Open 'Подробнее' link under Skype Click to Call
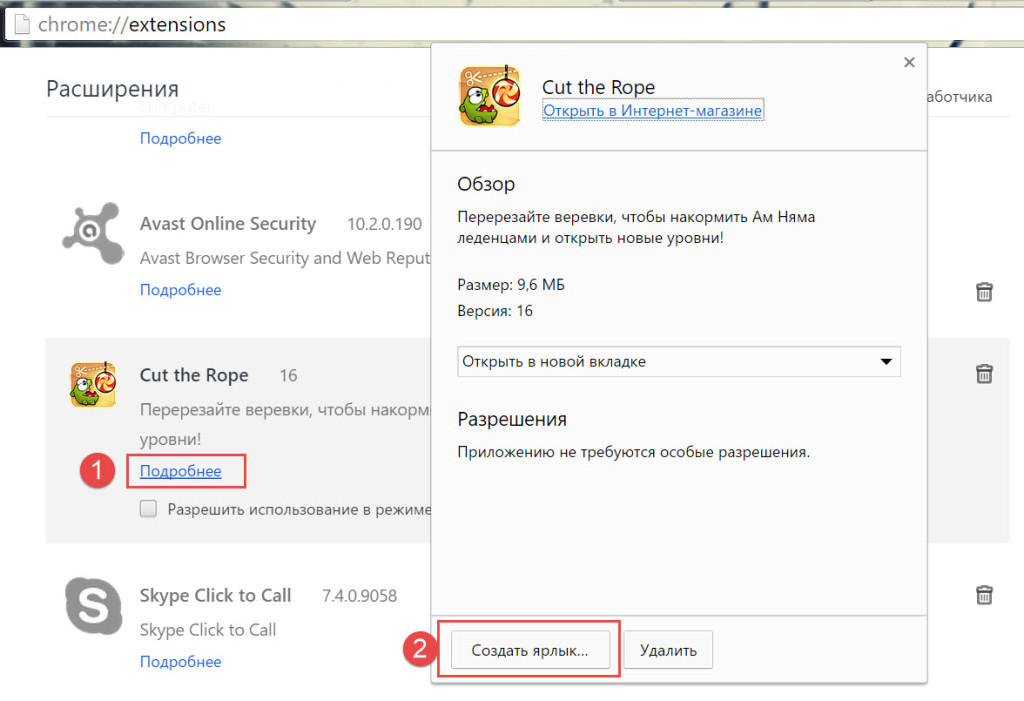Screen dimensions: 1024x701 181,662
